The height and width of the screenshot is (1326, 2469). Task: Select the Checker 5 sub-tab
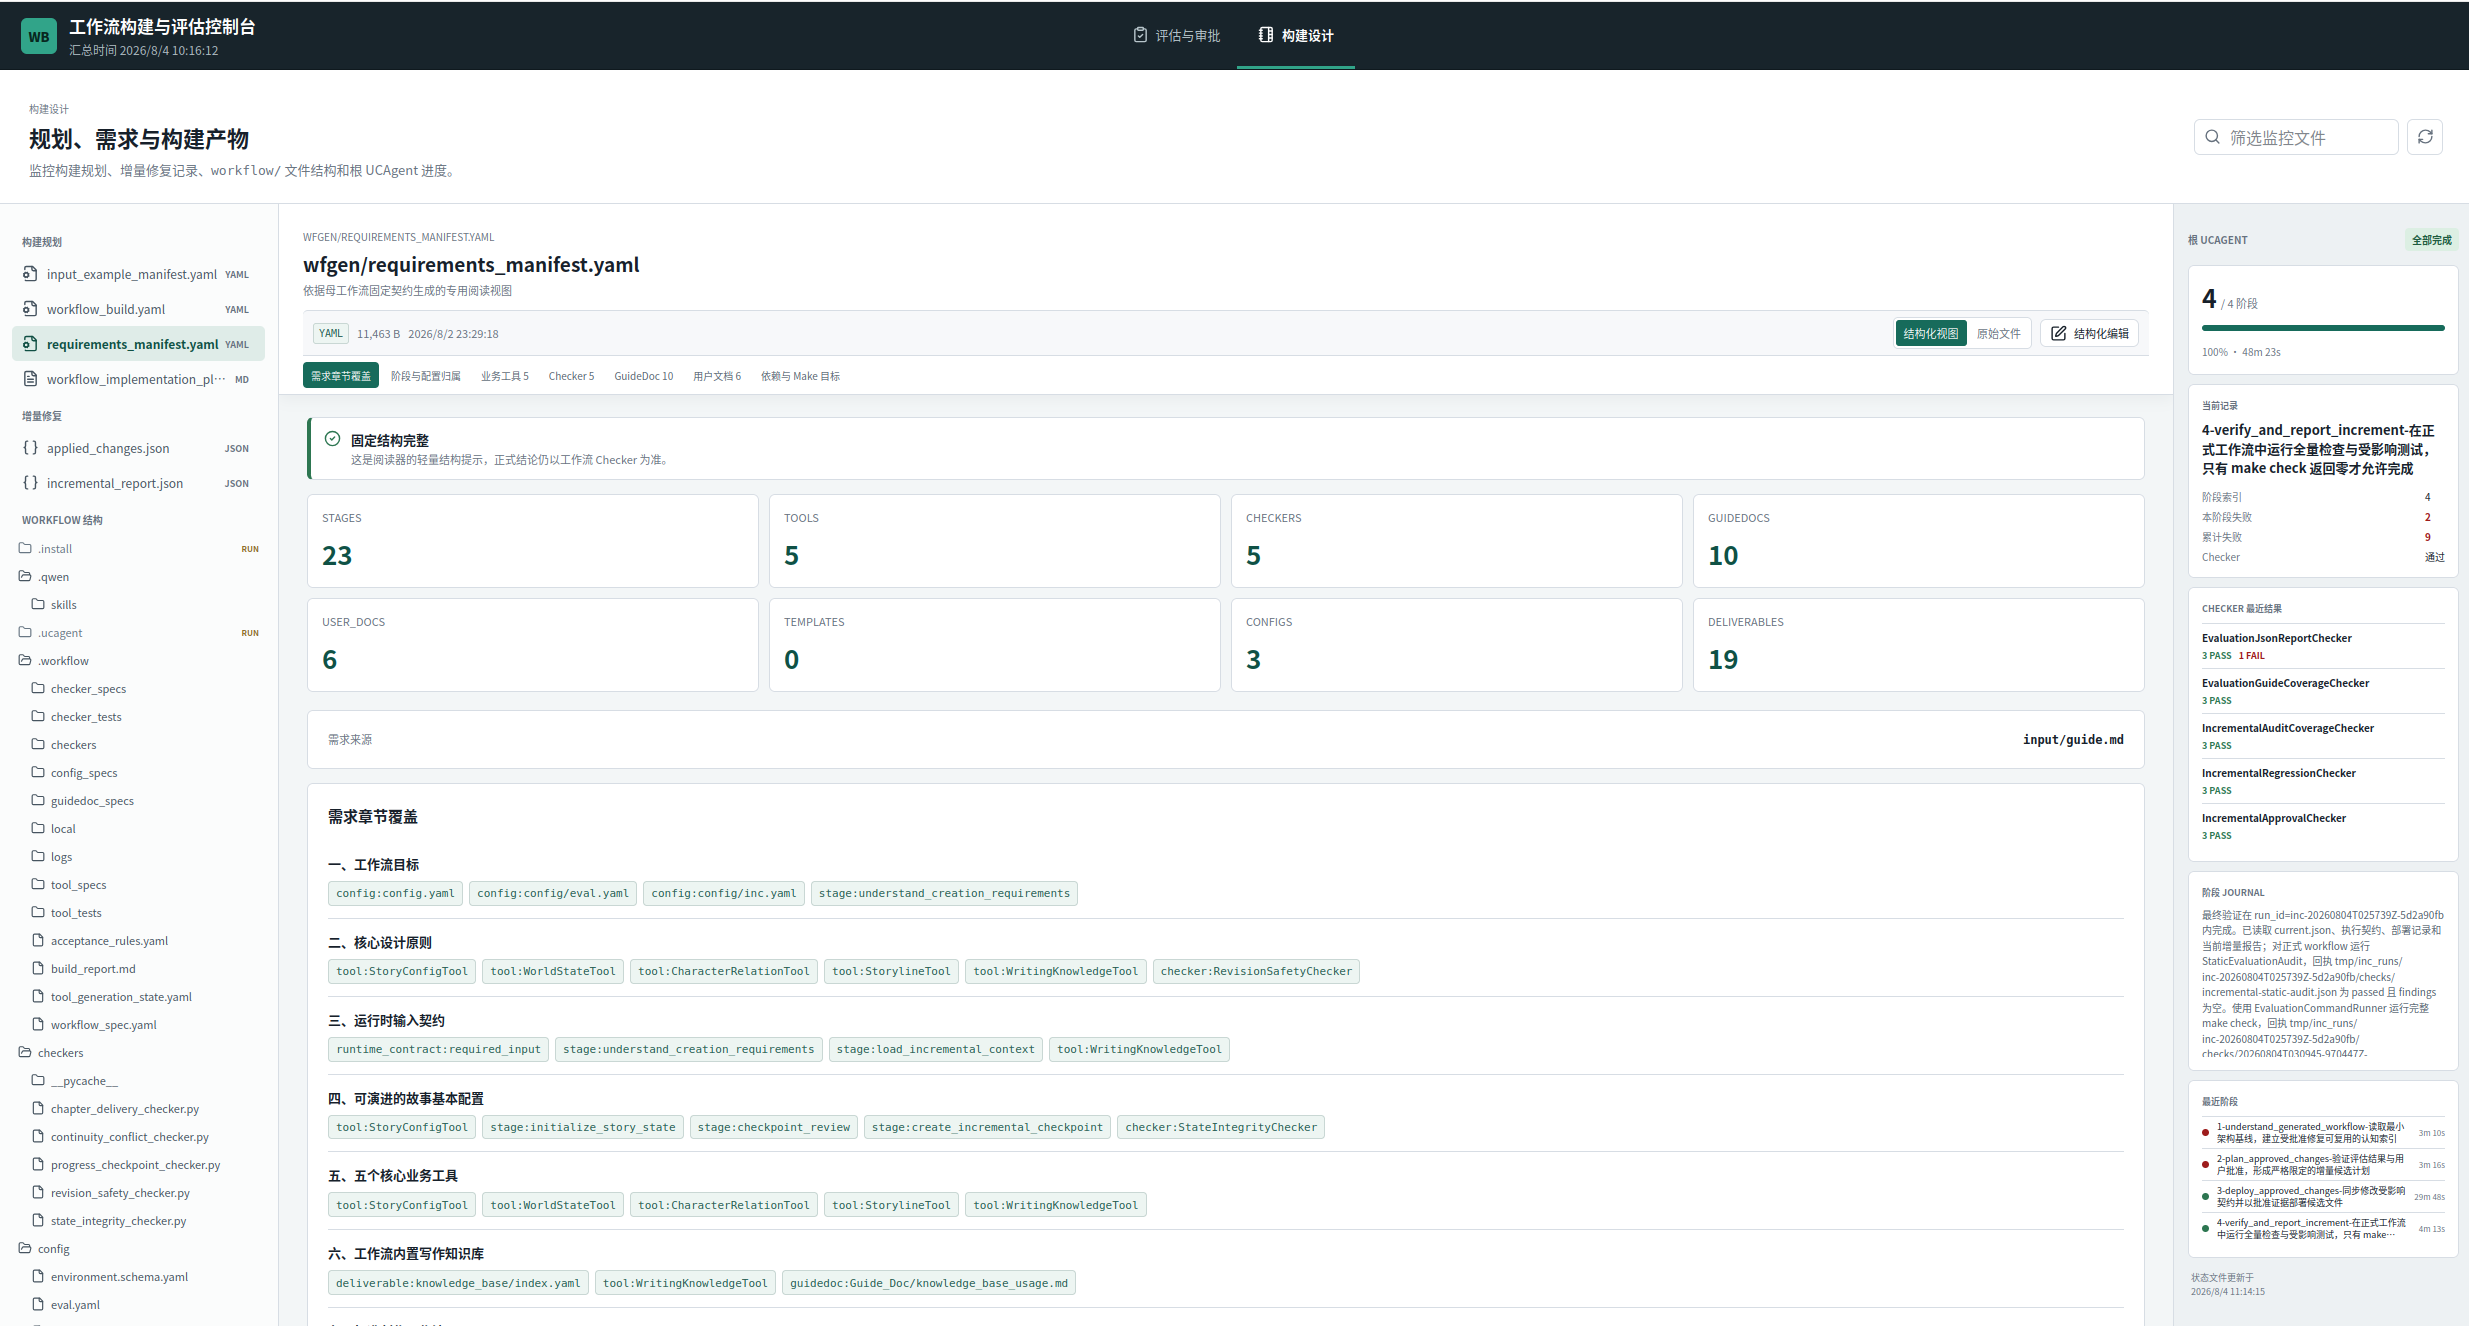tap(571, 376)
